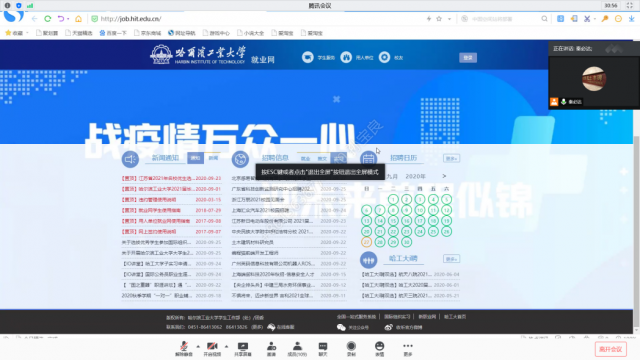Start recording with the record icon

351,348
